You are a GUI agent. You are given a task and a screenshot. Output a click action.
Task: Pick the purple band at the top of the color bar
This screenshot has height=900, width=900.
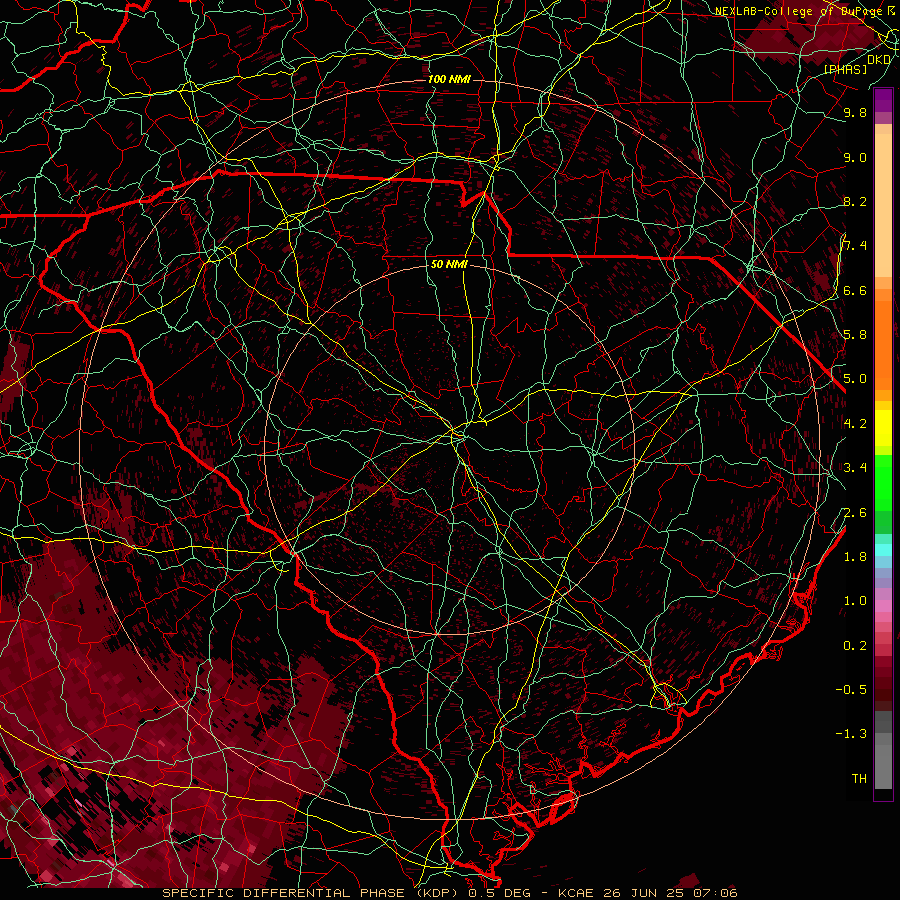pos(883,100)
